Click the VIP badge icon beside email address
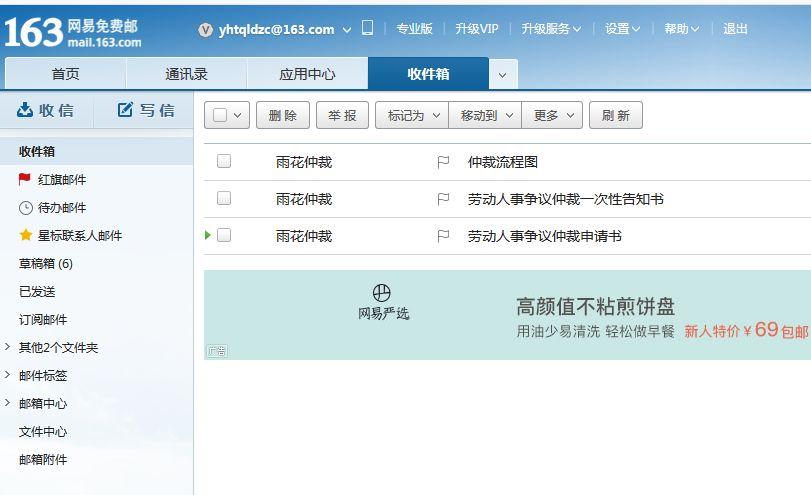811x495 pixels. pyautogui.click(x=205, y=30)
